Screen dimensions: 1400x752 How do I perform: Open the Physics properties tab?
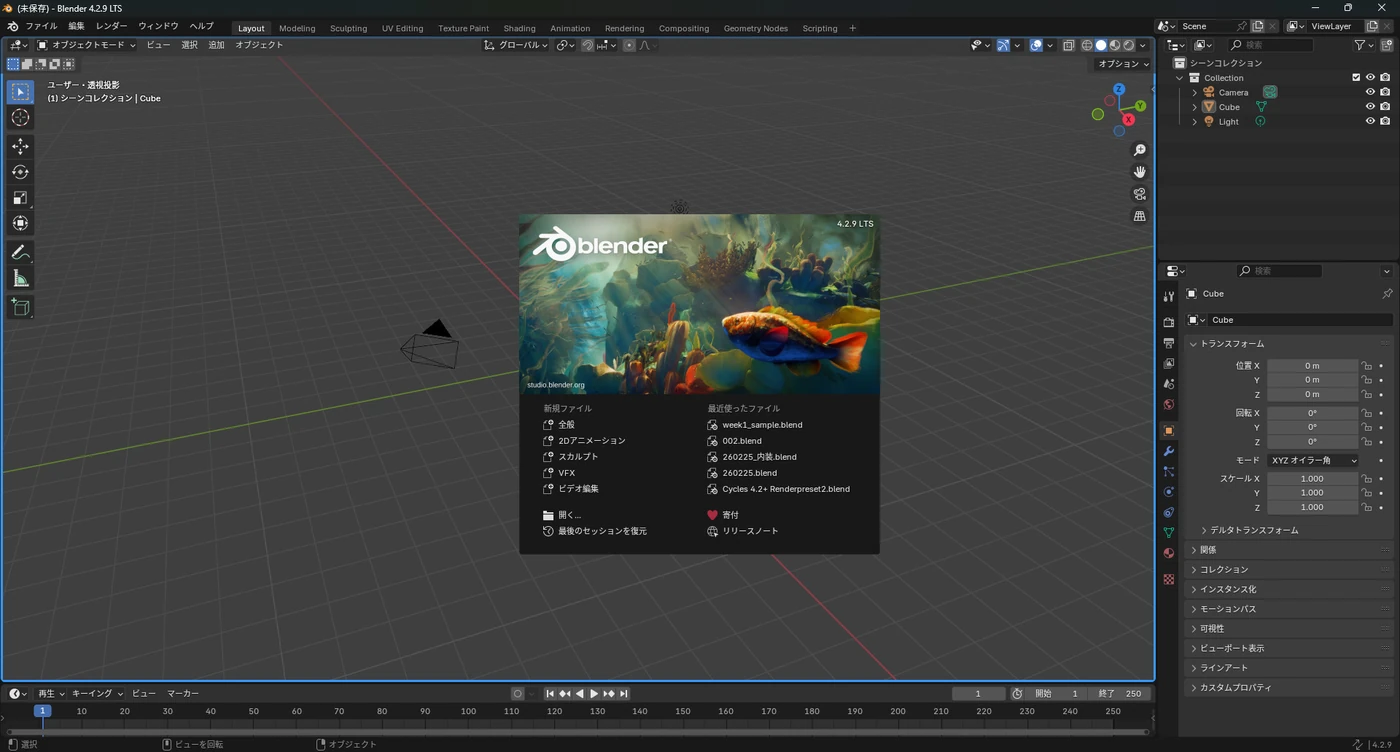pyautogui.click(x=1168, y=492)
